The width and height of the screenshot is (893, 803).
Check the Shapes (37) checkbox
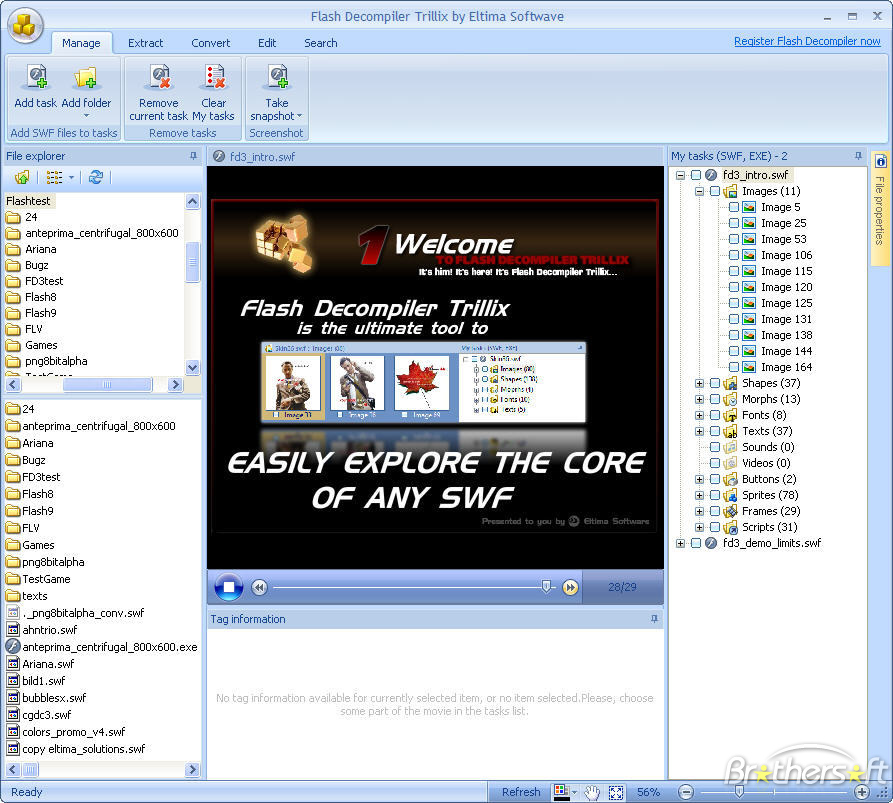715,383
